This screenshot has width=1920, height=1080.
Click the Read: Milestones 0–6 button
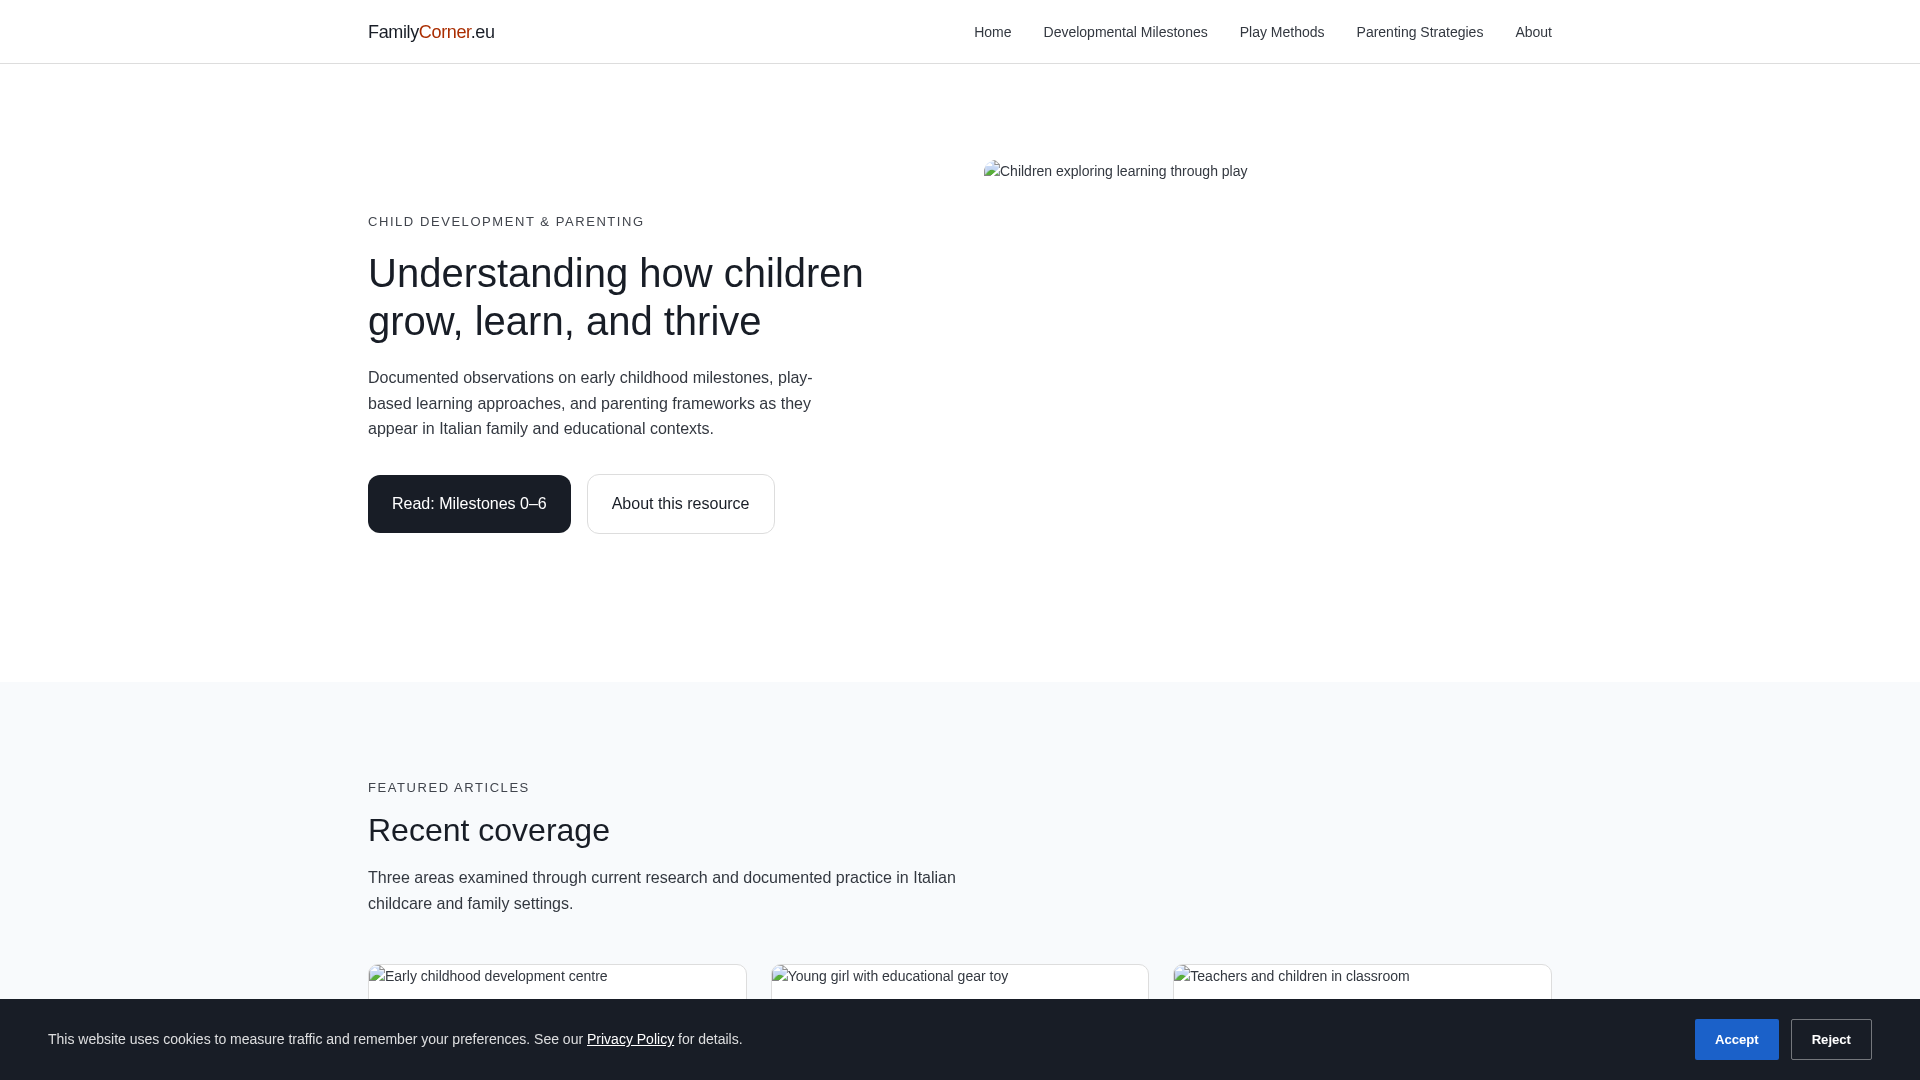tap(469, 504)
